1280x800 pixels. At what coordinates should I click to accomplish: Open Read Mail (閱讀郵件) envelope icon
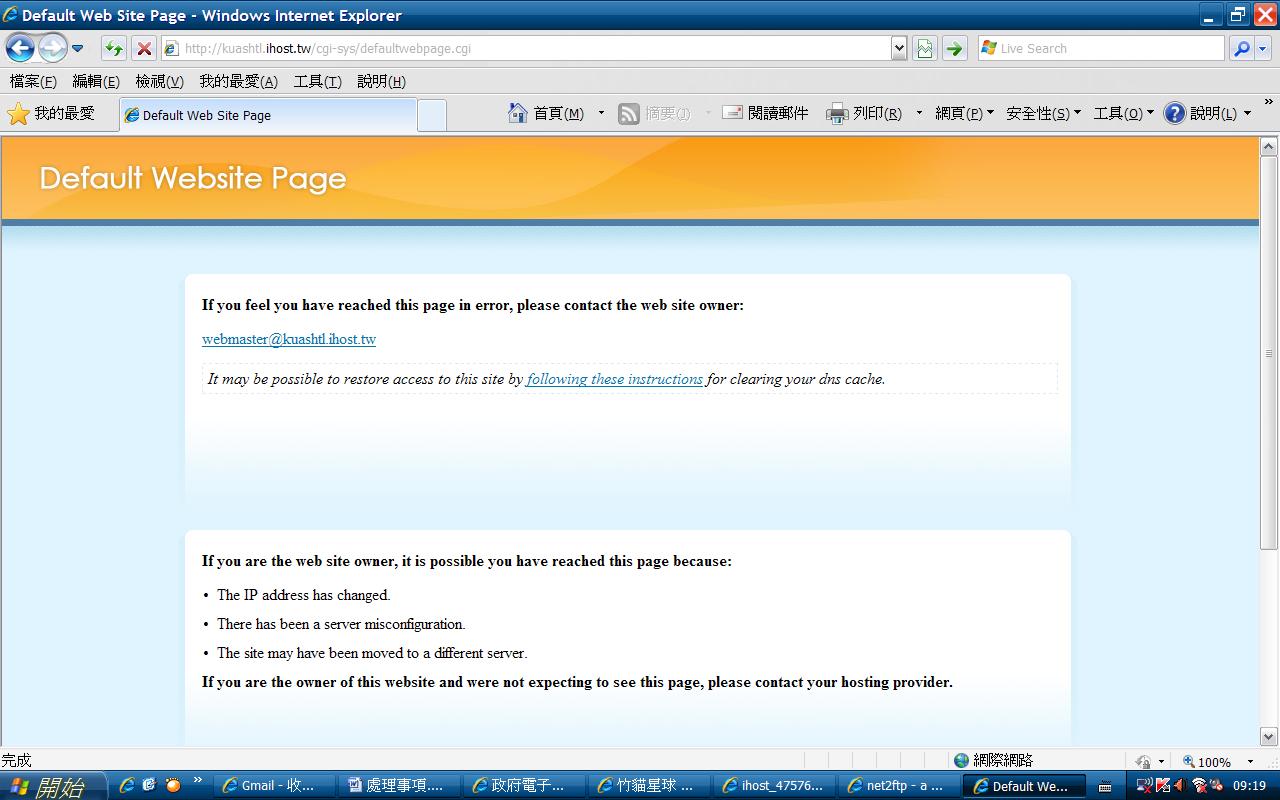point(733,113)
